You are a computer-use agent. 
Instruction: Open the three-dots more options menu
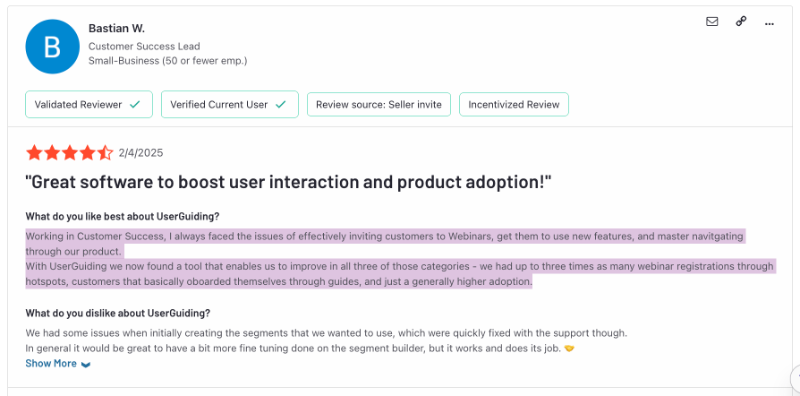[769, 24]
